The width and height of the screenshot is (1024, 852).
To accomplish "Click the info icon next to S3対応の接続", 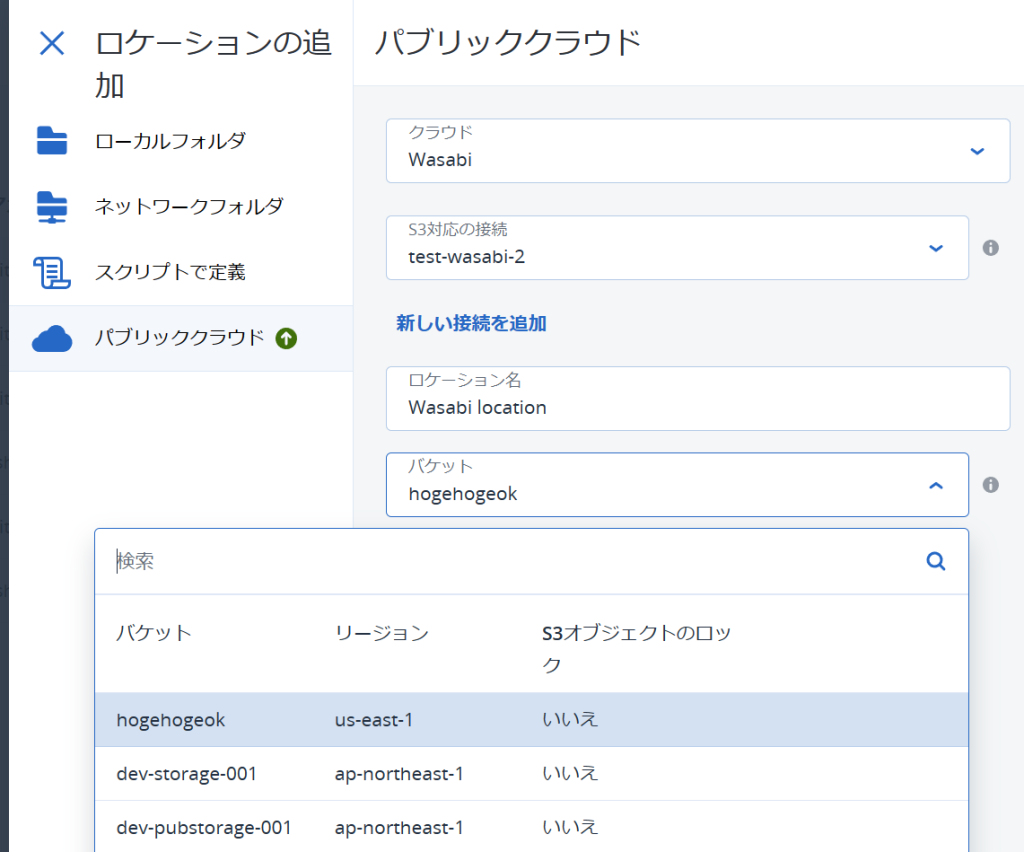I will (x=991, y=248).
